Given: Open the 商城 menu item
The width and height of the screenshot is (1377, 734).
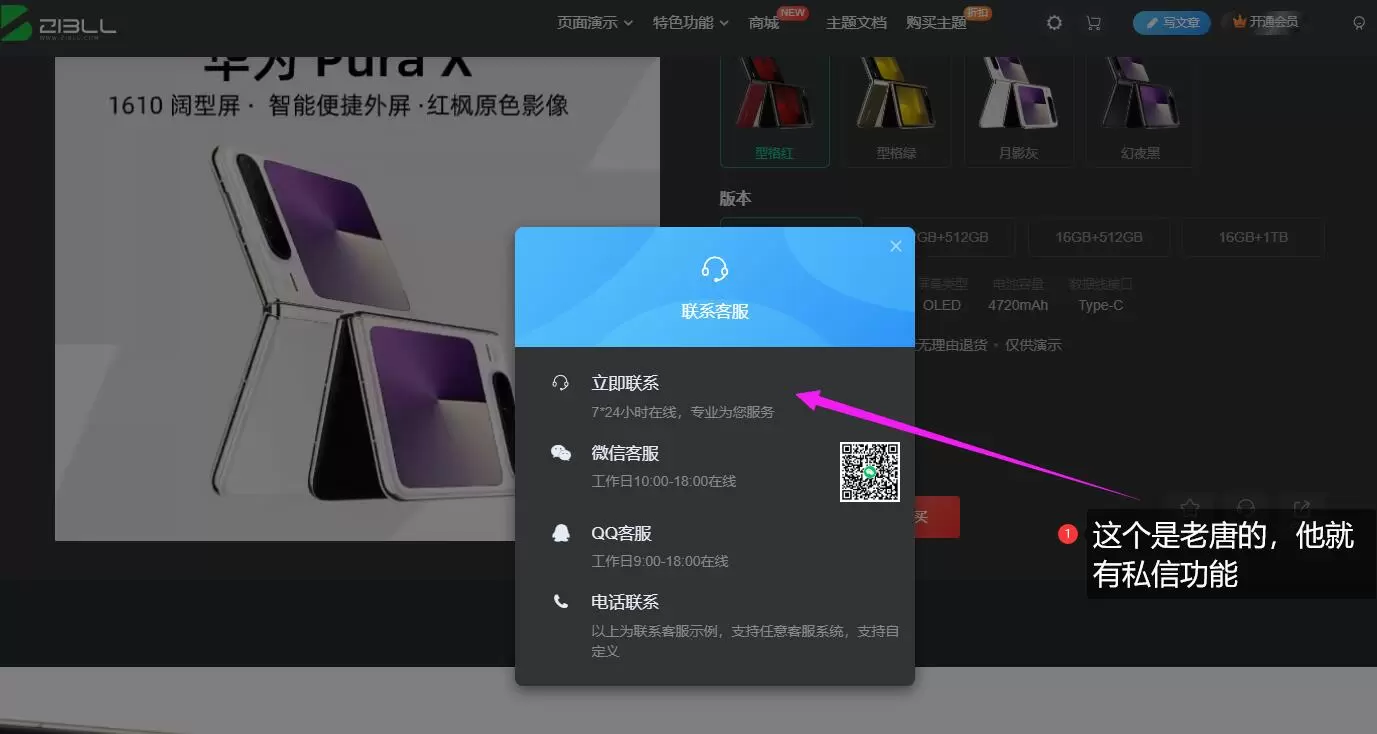Looking at the screenshot, I should point(764,22).
